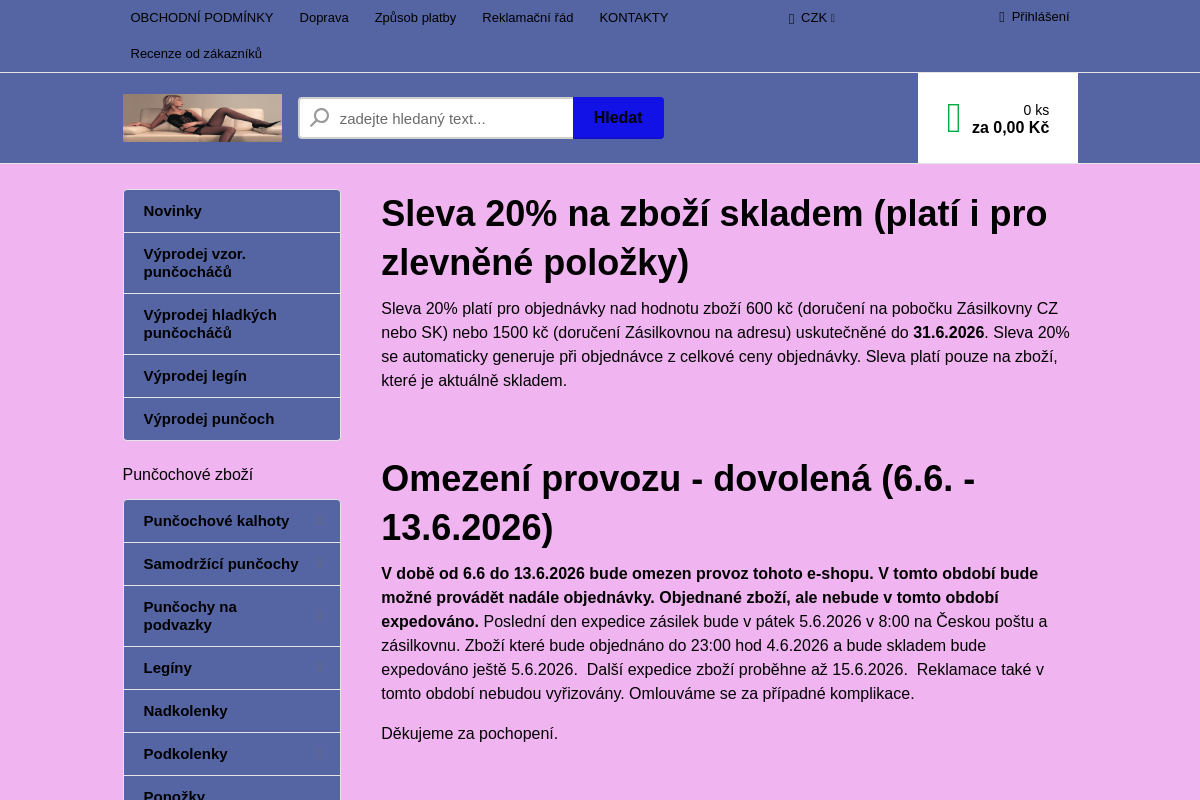Open the CZK currency dropdown
The width and height of the screenshot is (1200, 800).
[x=812, y=18]
